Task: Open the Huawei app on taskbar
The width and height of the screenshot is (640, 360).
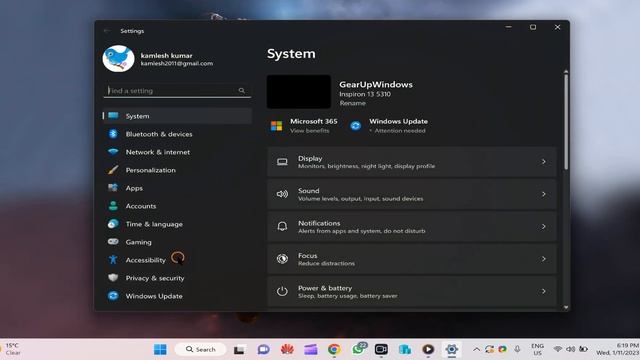Action: click(x=287, y=349)
